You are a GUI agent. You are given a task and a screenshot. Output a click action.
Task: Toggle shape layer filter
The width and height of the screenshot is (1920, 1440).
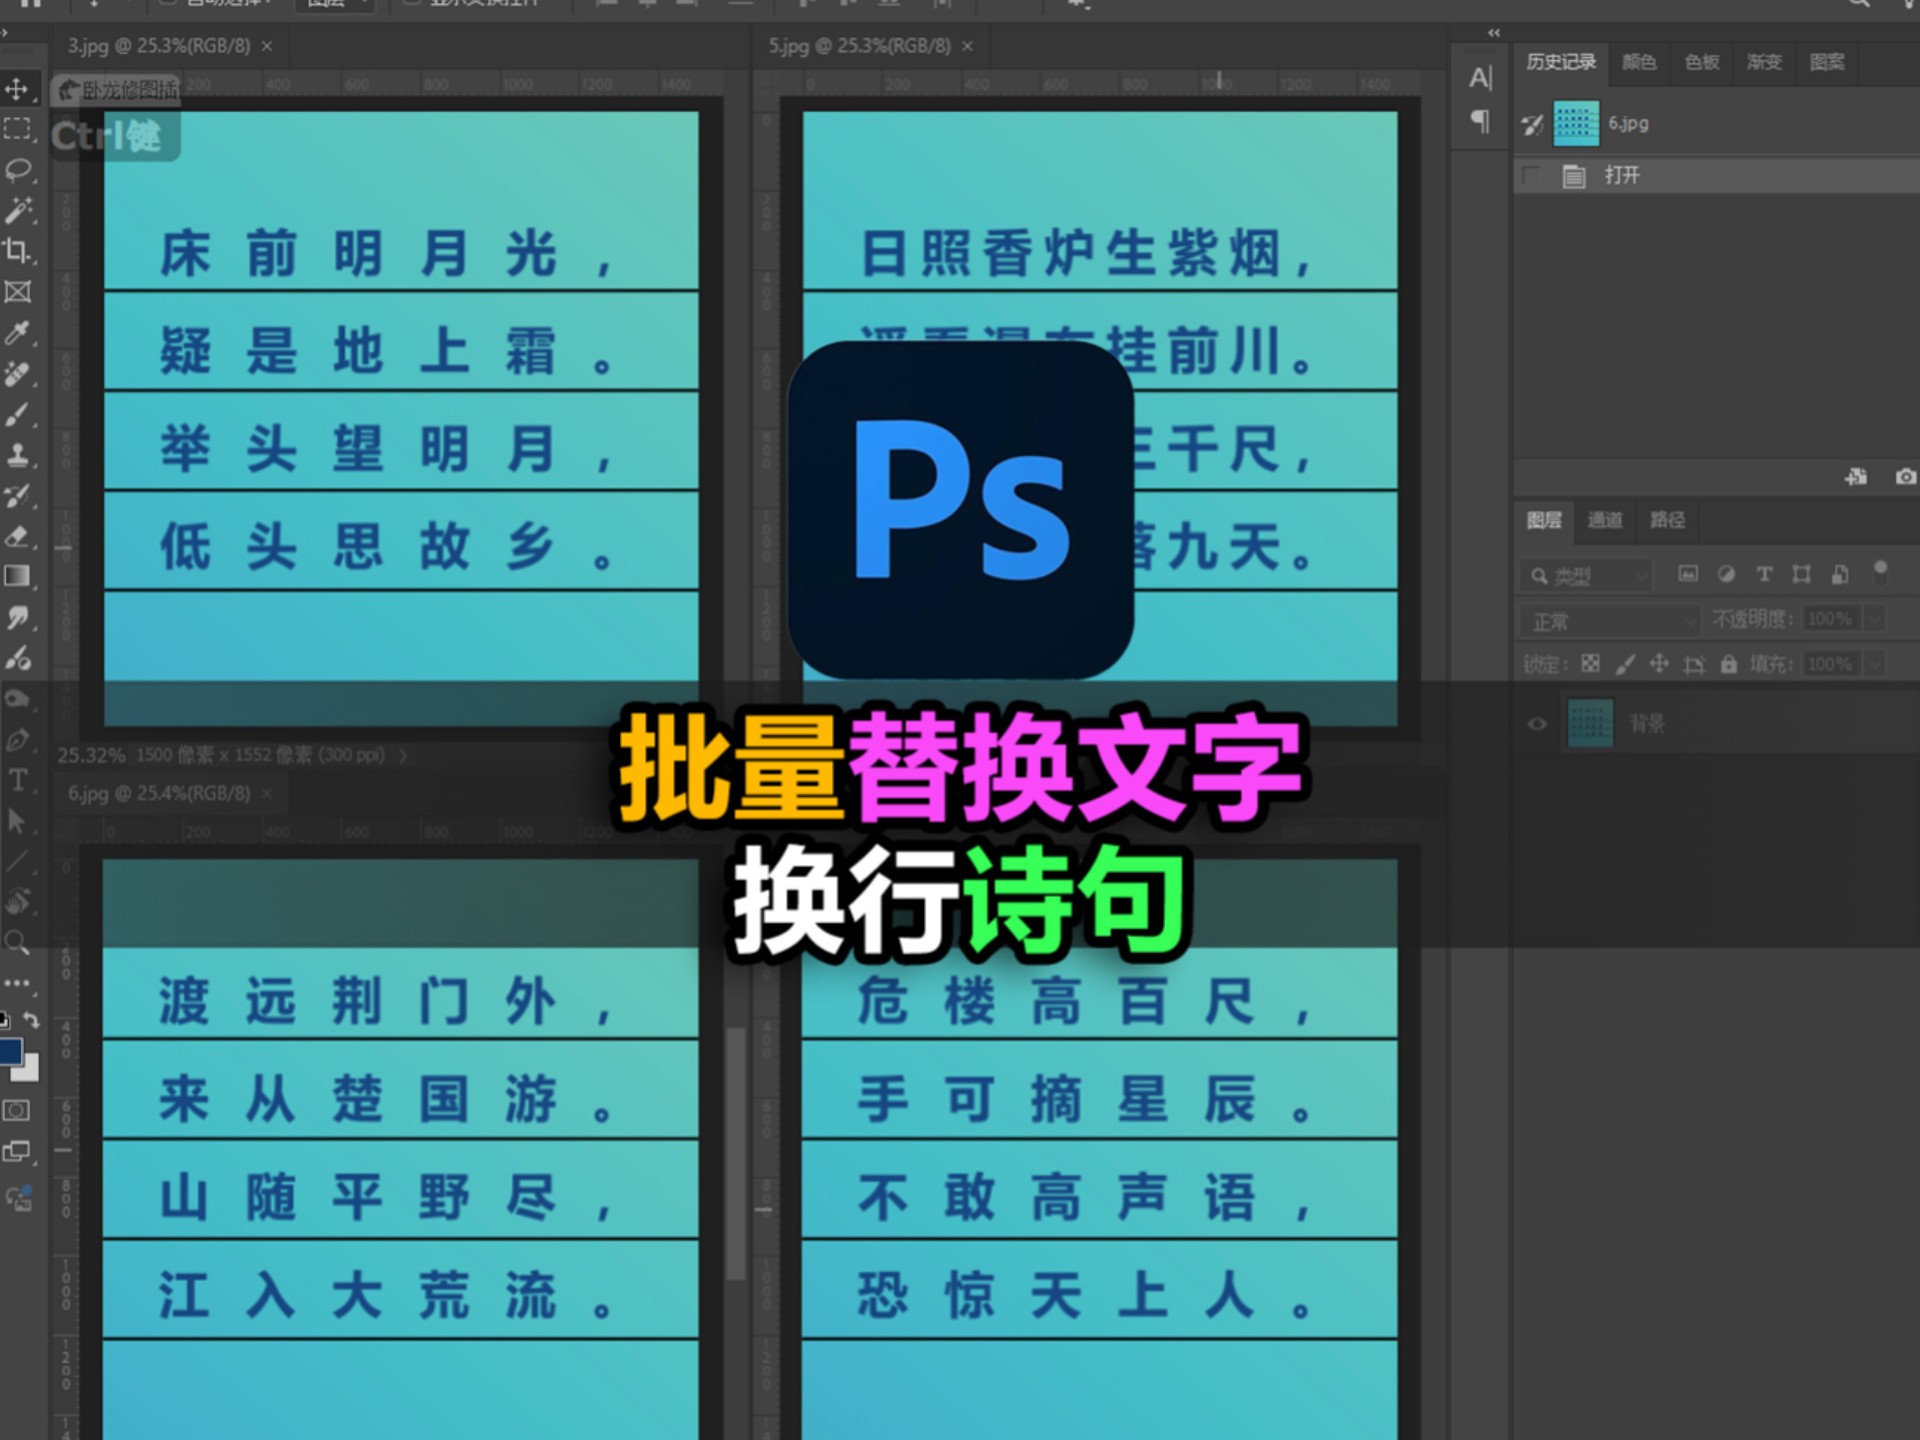[x=1802, y=574]
